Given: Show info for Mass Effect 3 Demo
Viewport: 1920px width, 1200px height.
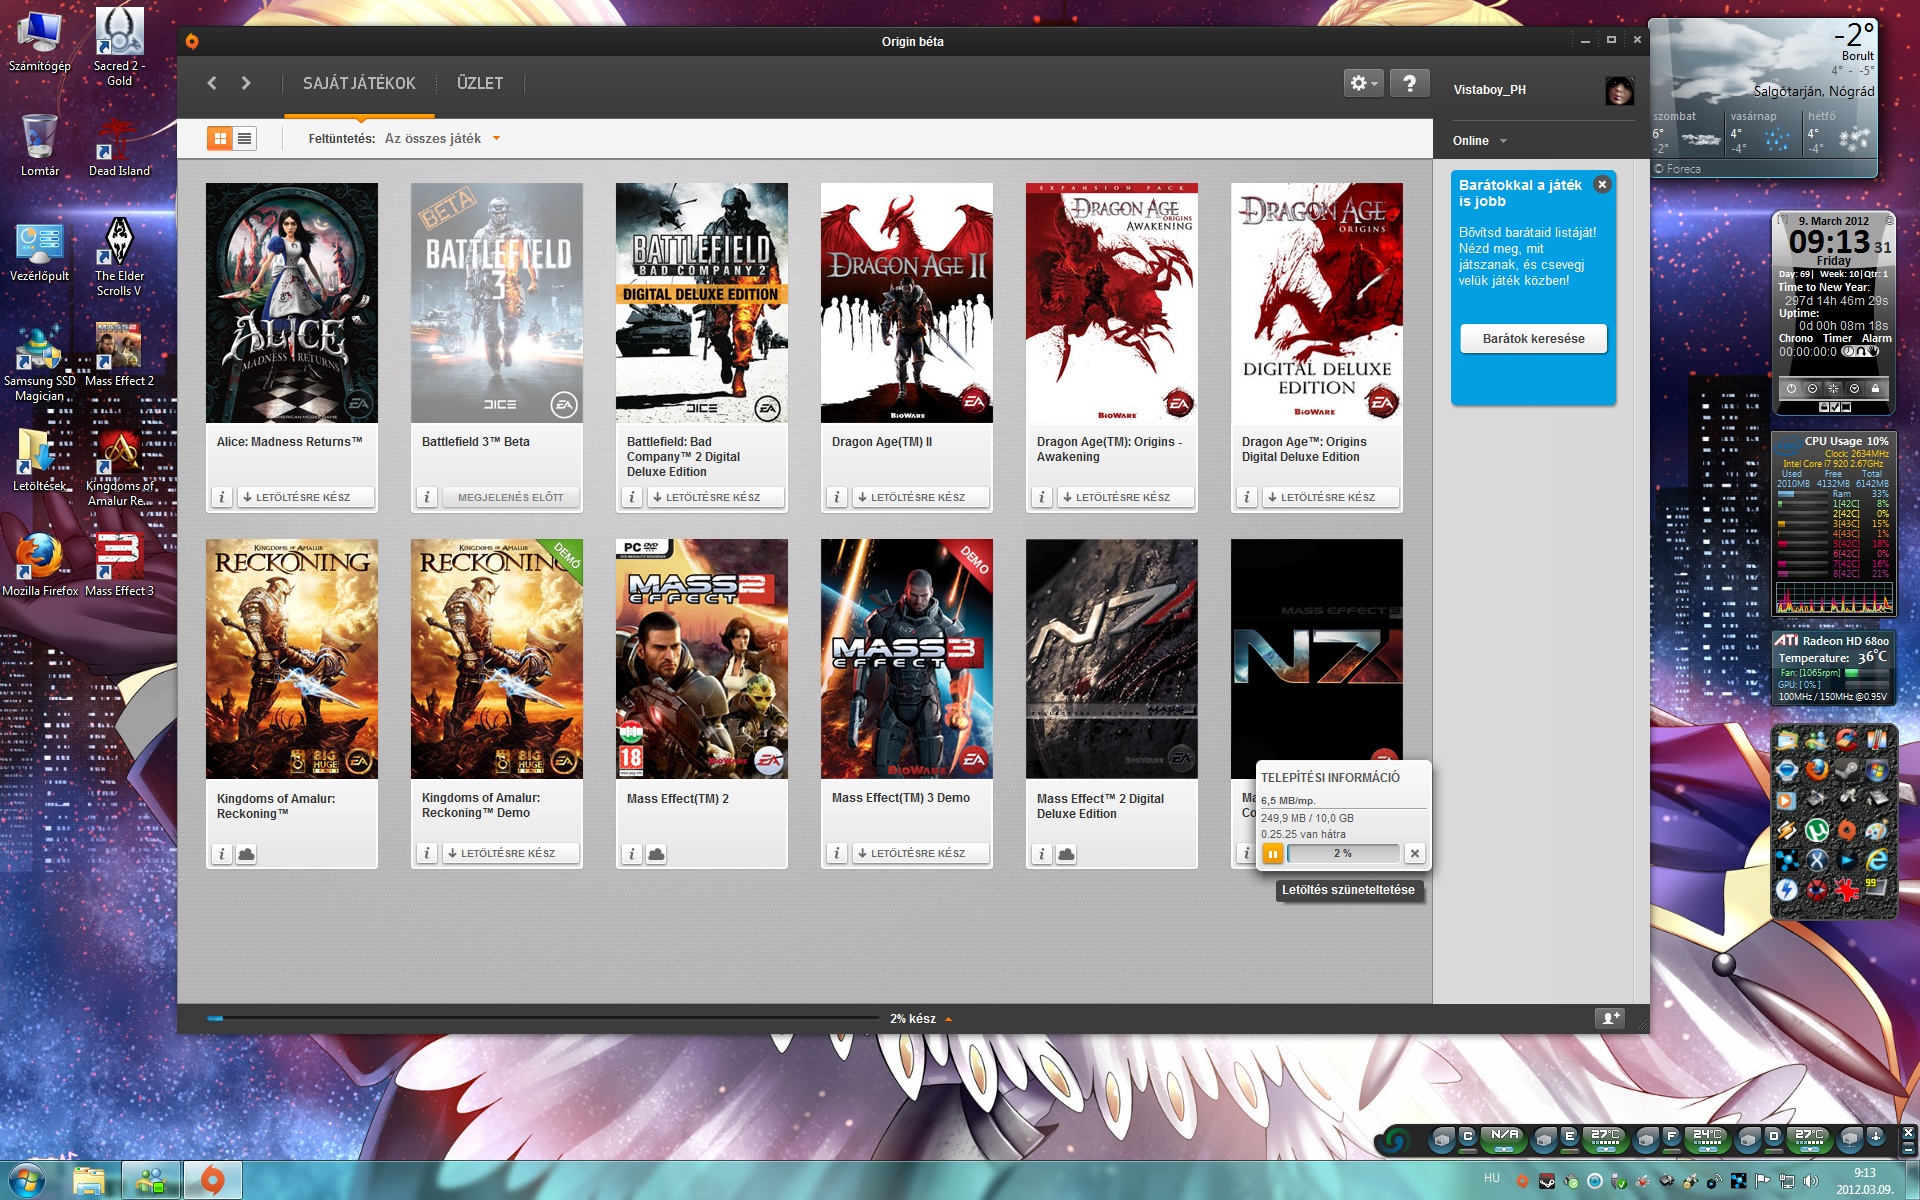Looking at the screenshot, I should (837, 853).
